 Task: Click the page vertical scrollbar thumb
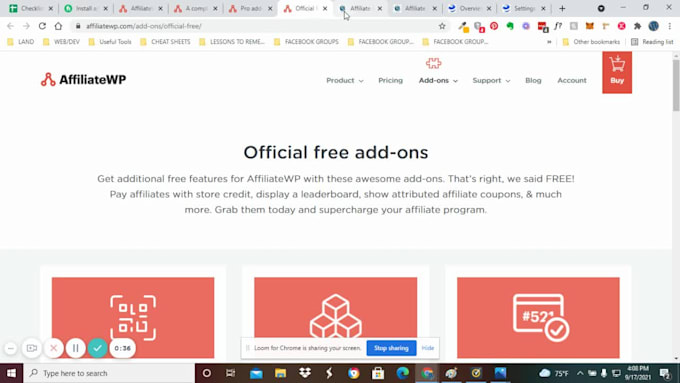click(x=676, y=85)
